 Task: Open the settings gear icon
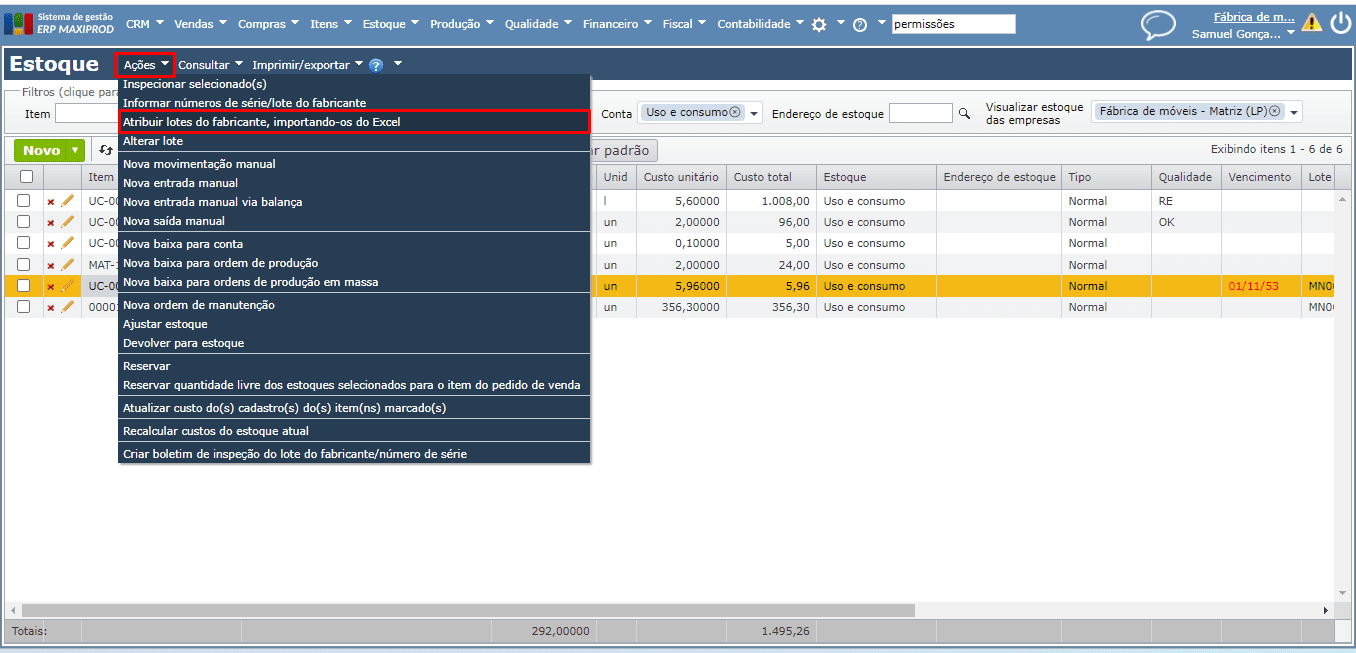819,24
